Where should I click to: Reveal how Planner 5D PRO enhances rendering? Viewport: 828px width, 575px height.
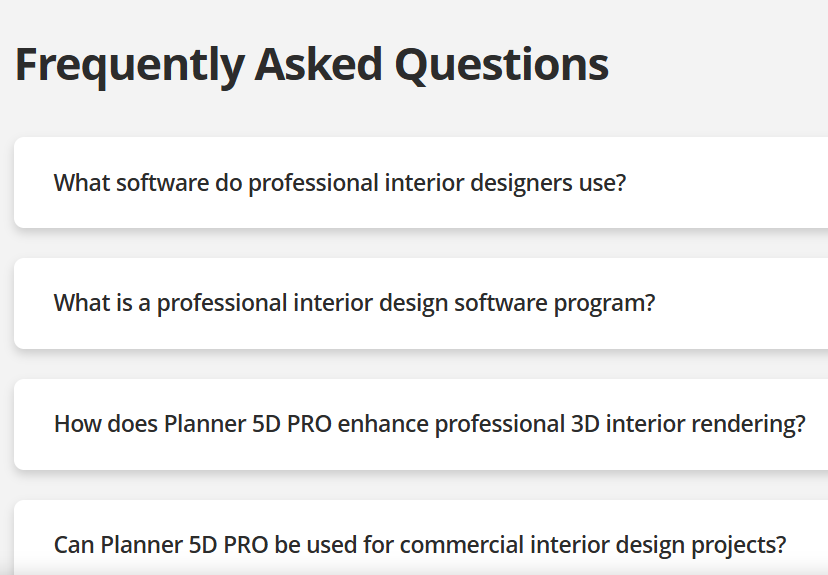coord(429,424)
